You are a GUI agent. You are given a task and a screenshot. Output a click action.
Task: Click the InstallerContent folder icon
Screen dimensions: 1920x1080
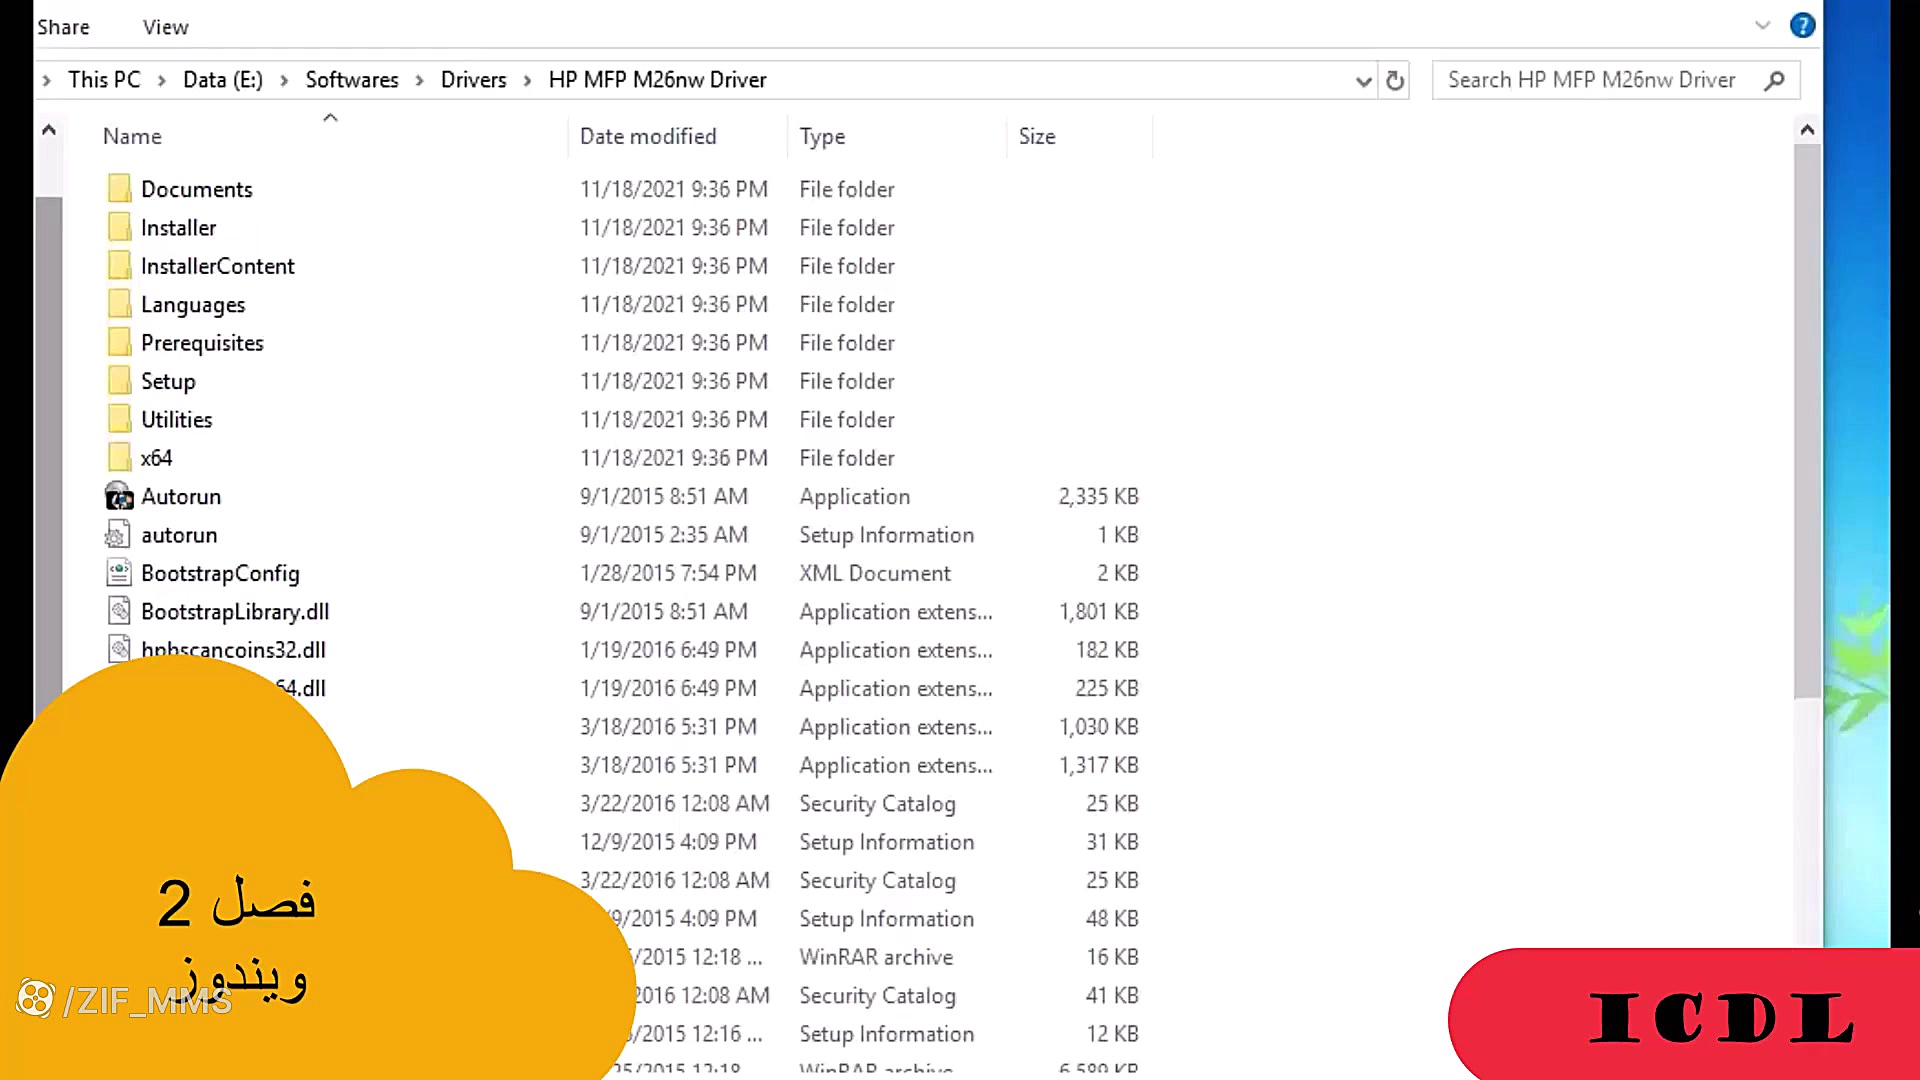click(119, 266)
